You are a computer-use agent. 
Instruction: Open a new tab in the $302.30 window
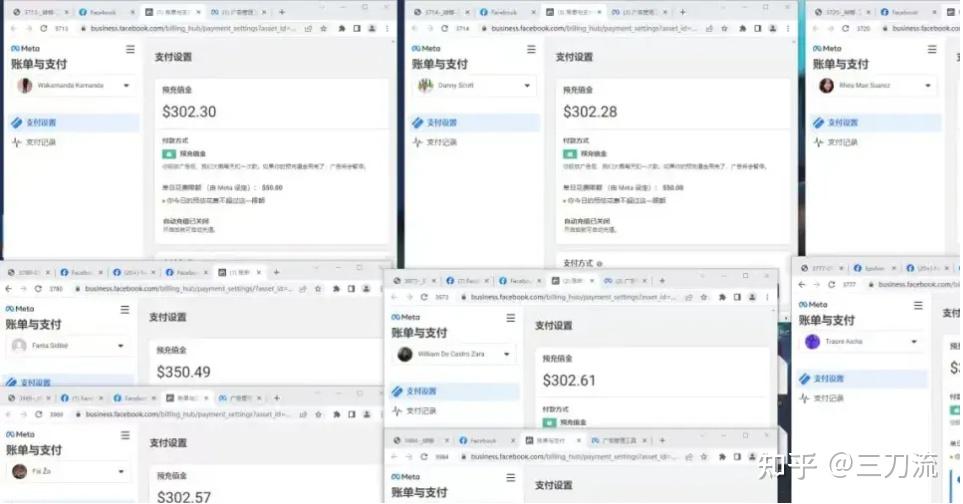tap(282, 12)
